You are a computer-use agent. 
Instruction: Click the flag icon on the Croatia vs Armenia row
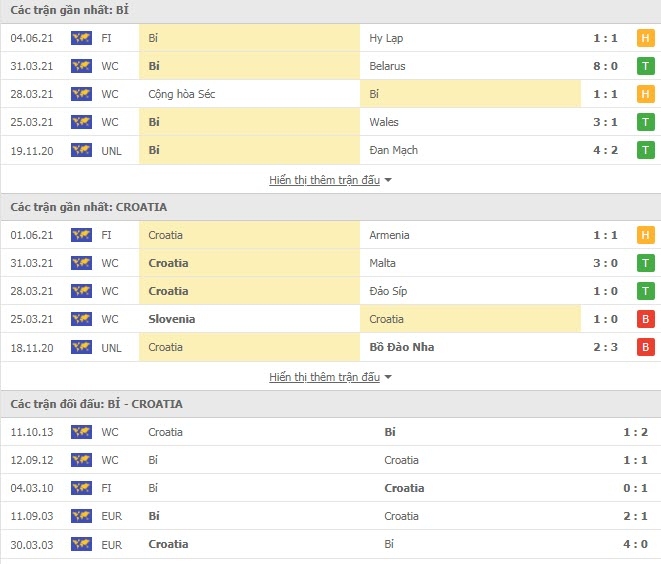click(81, 235)
